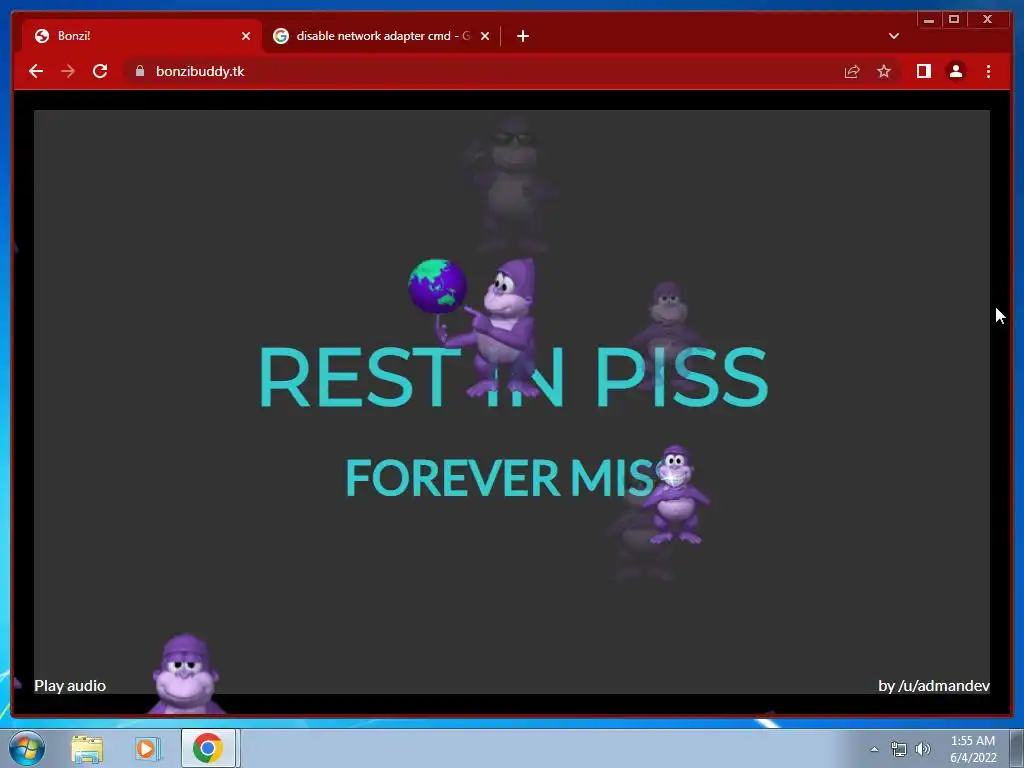The image size is (1024, 768).
Task: Click the Play audio link
Action: coord(70,686)
